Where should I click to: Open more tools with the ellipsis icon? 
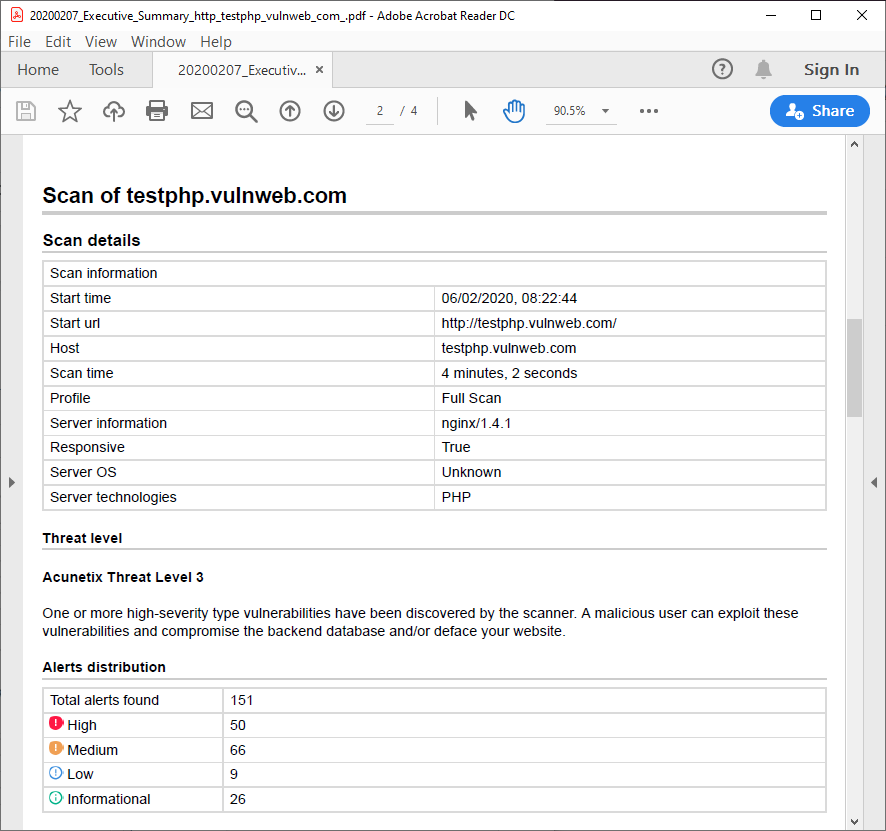tap(649, 111)
